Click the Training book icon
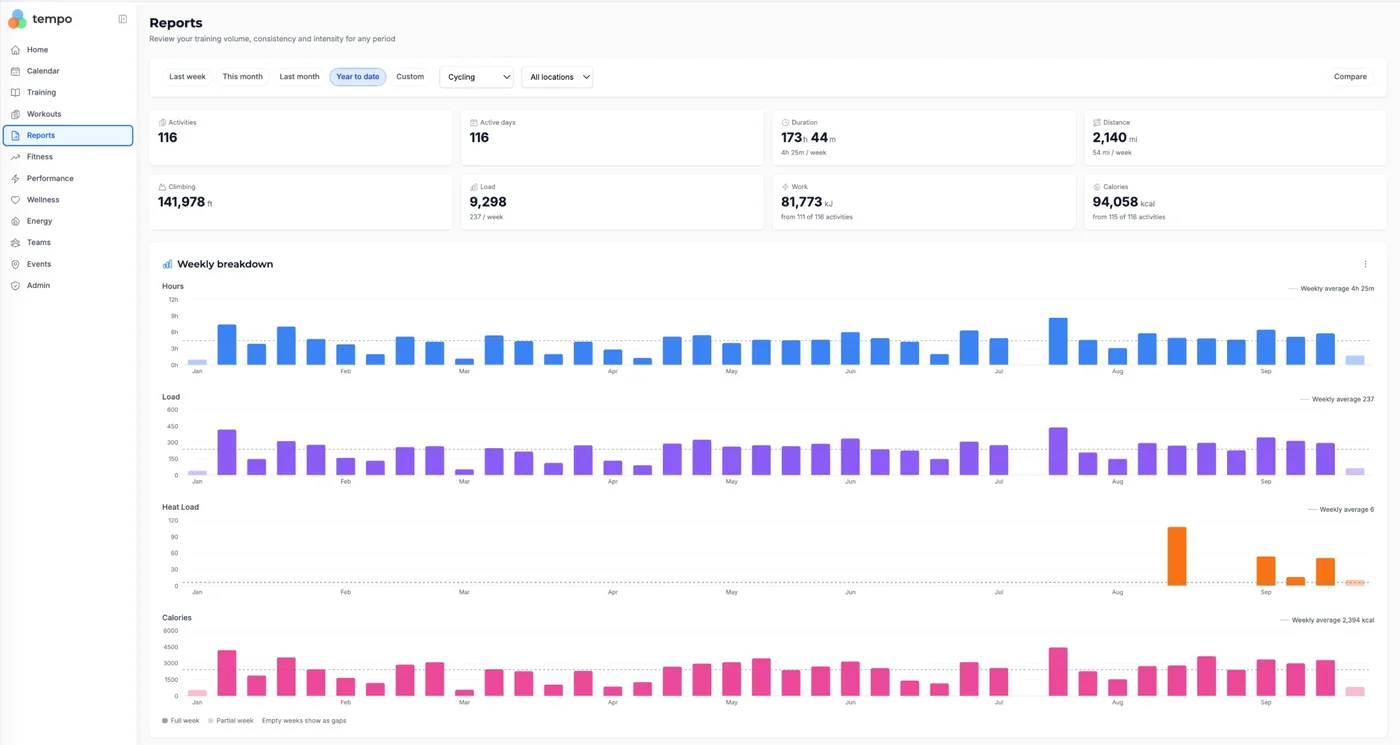This screenshot has height=745, width=1400. 15,93
